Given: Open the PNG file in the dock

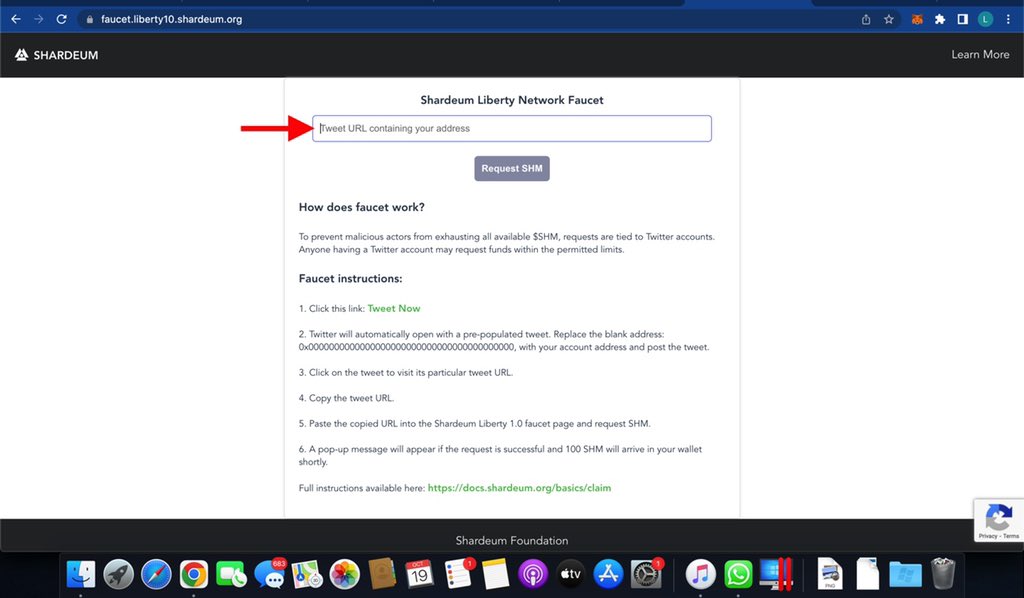Looking at the screenshot, I should coord(830,574).
